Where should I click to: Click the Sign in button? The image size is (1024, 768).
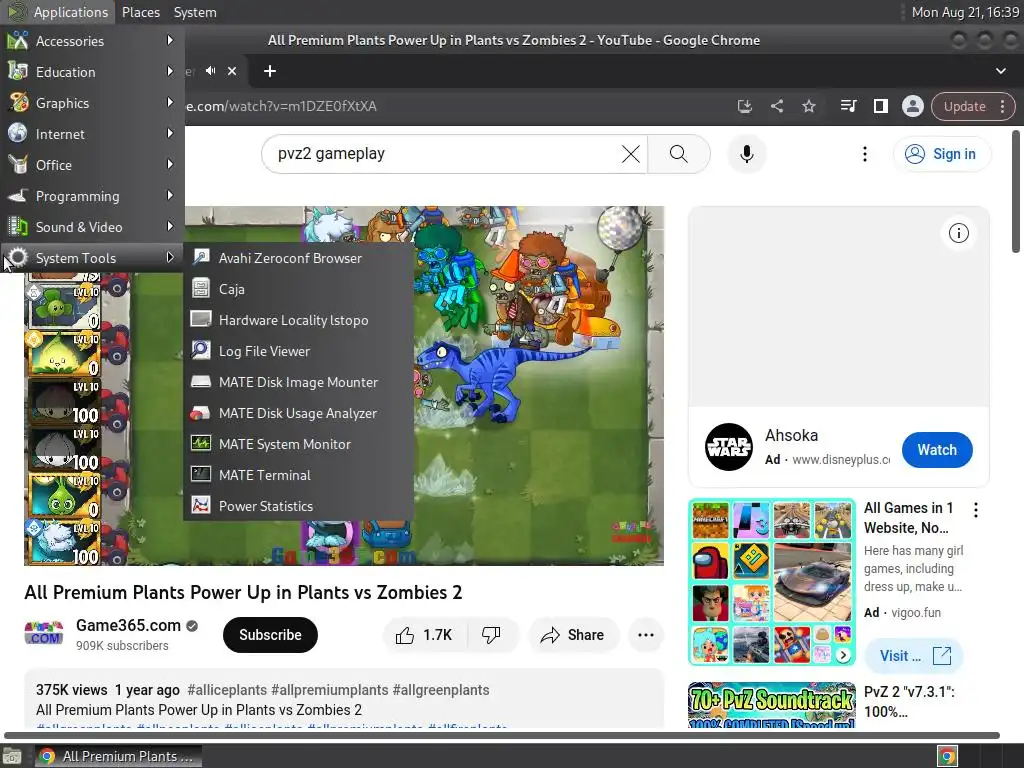click(x=942, y=153)
